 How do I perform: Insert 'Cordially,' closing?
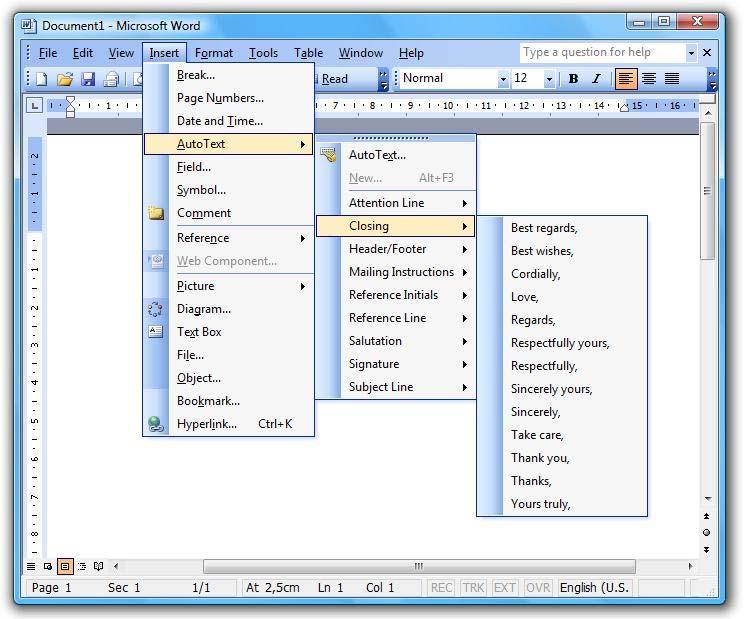[562, 274]
